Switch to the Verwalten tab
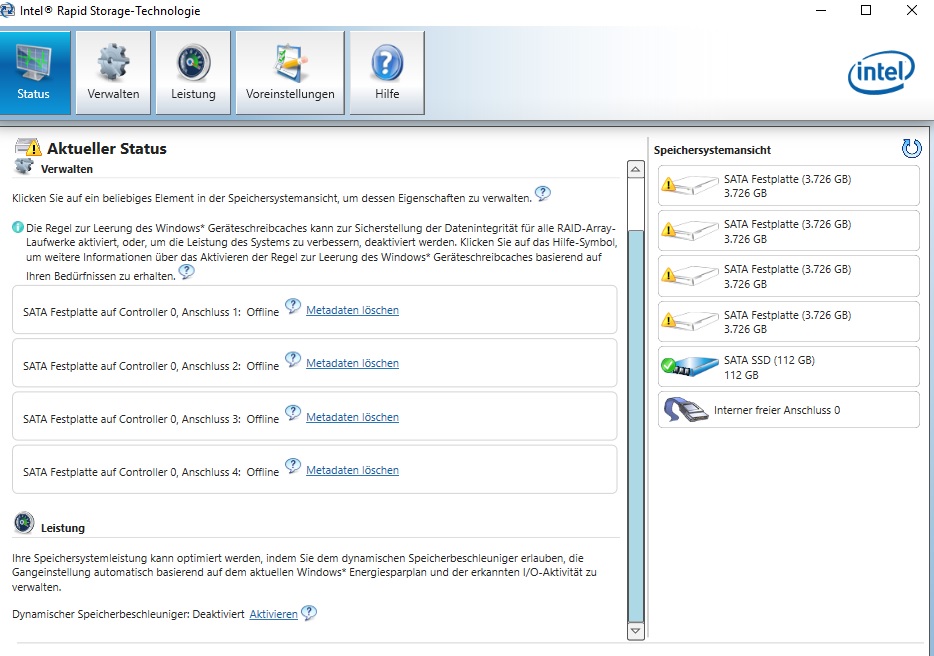The height and width of the screenshot is (656, 934). (x=113, y=73)
